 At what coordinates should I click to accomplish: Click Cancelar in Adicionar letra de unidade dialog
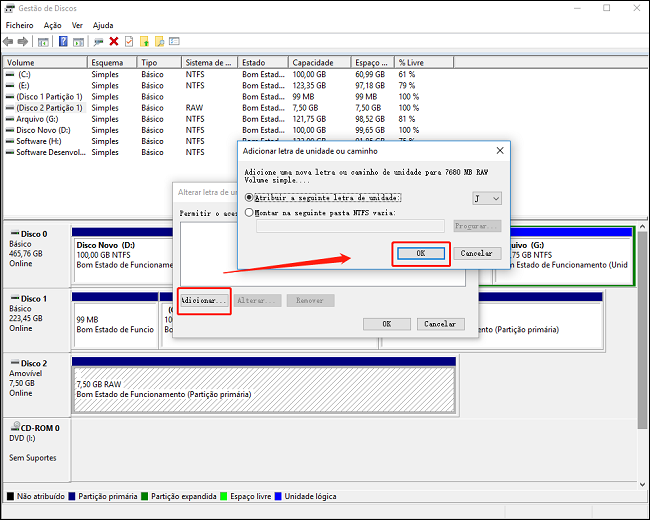point(477,253)
